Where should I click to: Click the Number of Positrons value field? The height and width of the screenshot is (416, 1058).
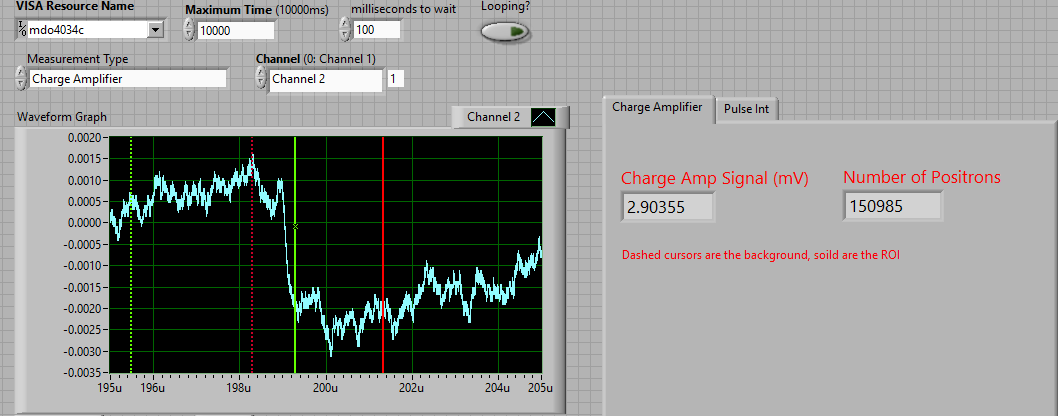tap(892, 207)
